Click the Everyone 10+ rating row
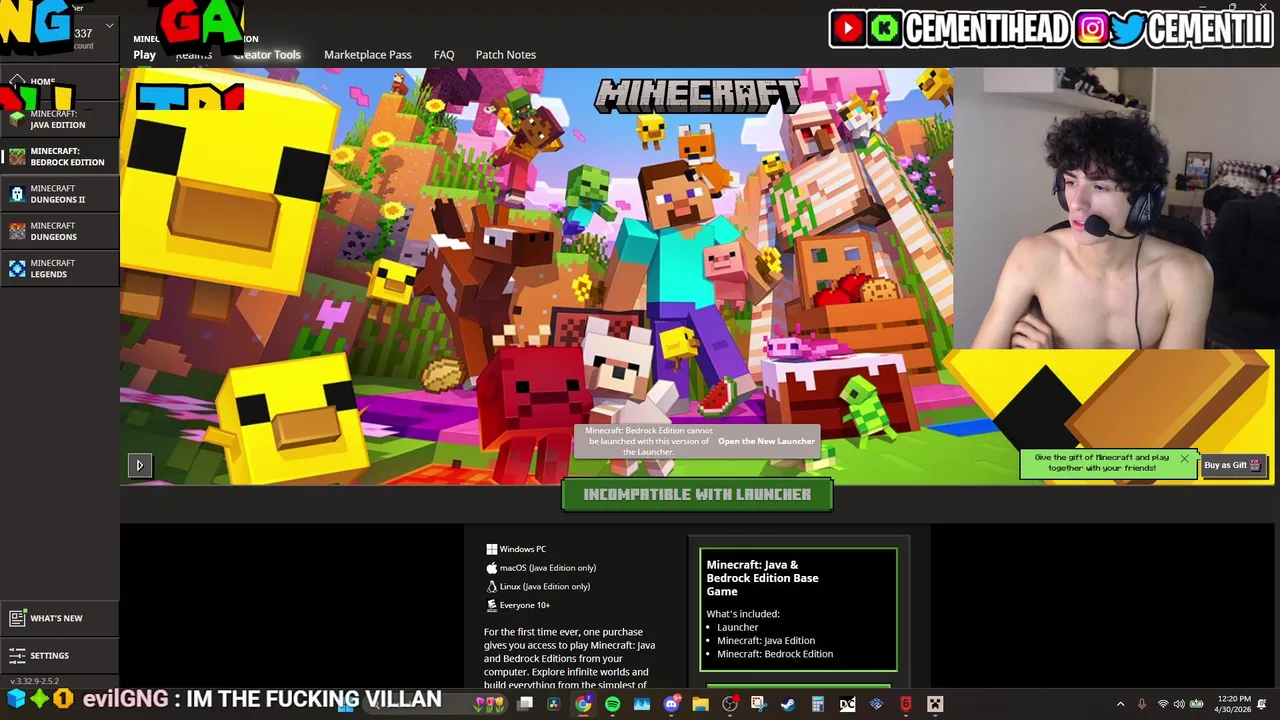Viewport: 1280px width, 720px height. pos(518,605)
